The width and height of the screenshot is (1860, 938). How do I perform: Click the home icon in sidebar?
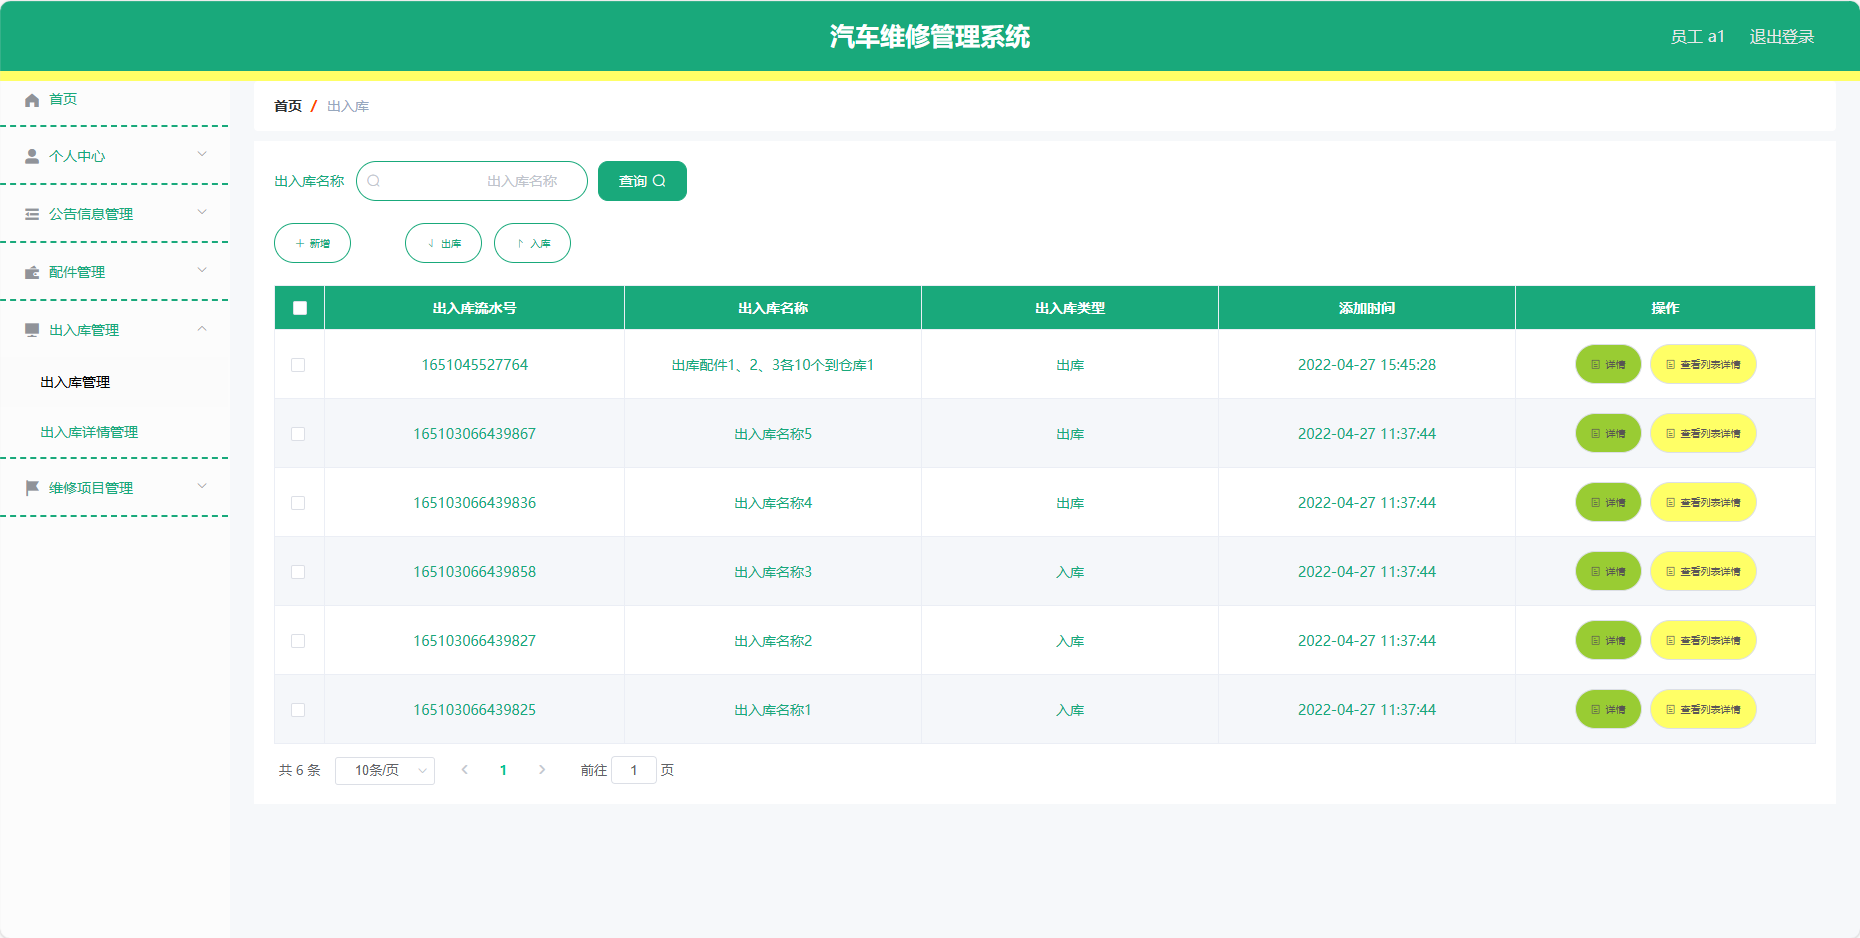(32, 100)
